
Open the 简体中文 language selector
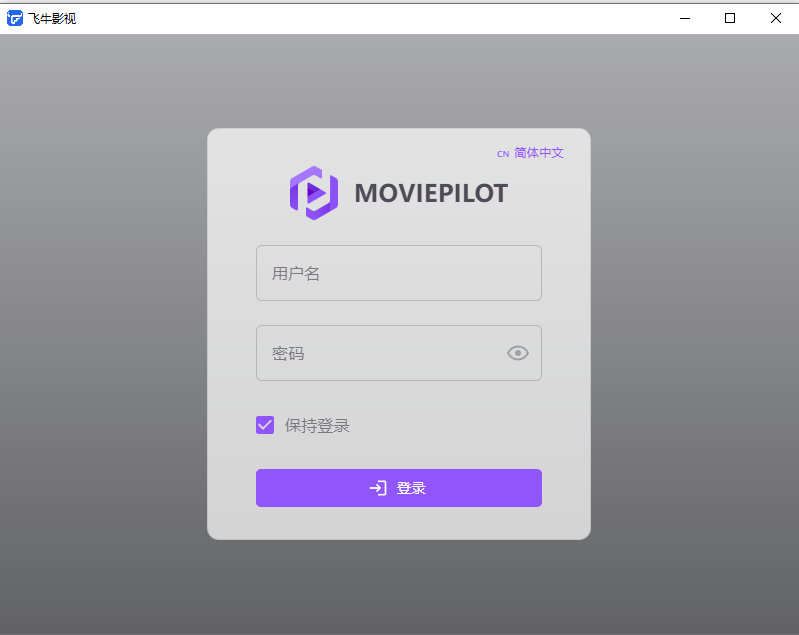click(x=530, y=153)
